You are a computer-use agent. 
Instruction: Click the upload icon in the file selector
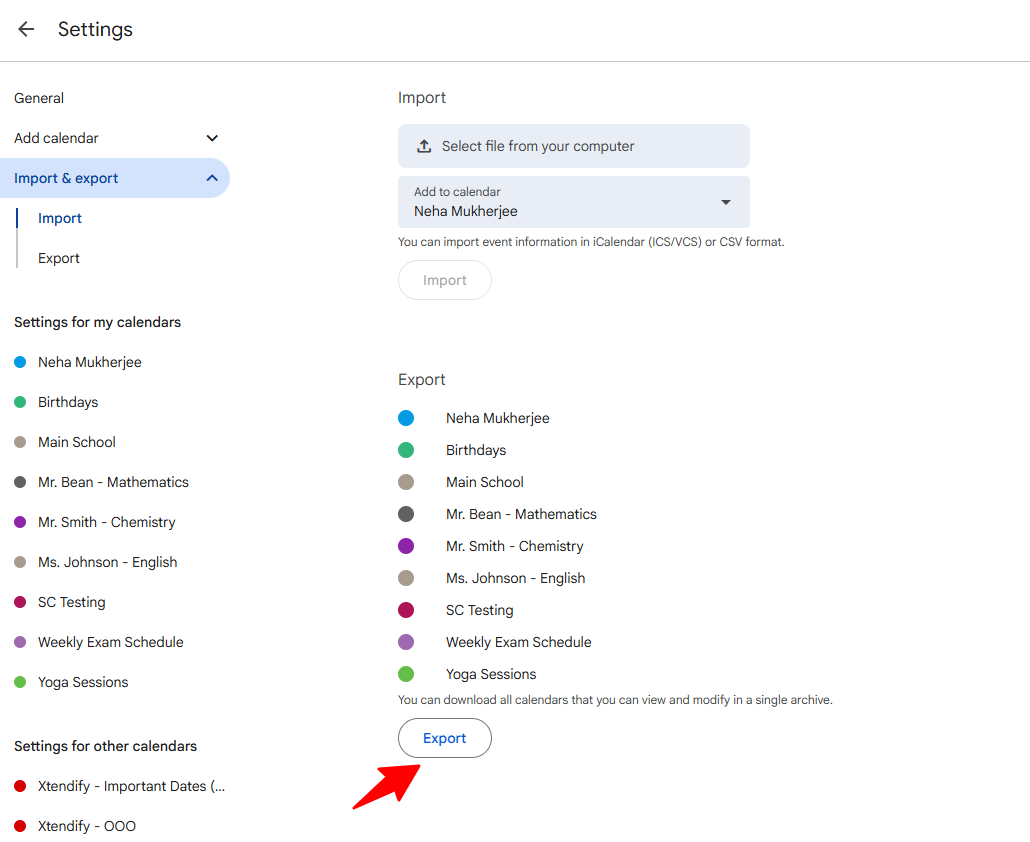pyautogui.click(x=424, y=146)
